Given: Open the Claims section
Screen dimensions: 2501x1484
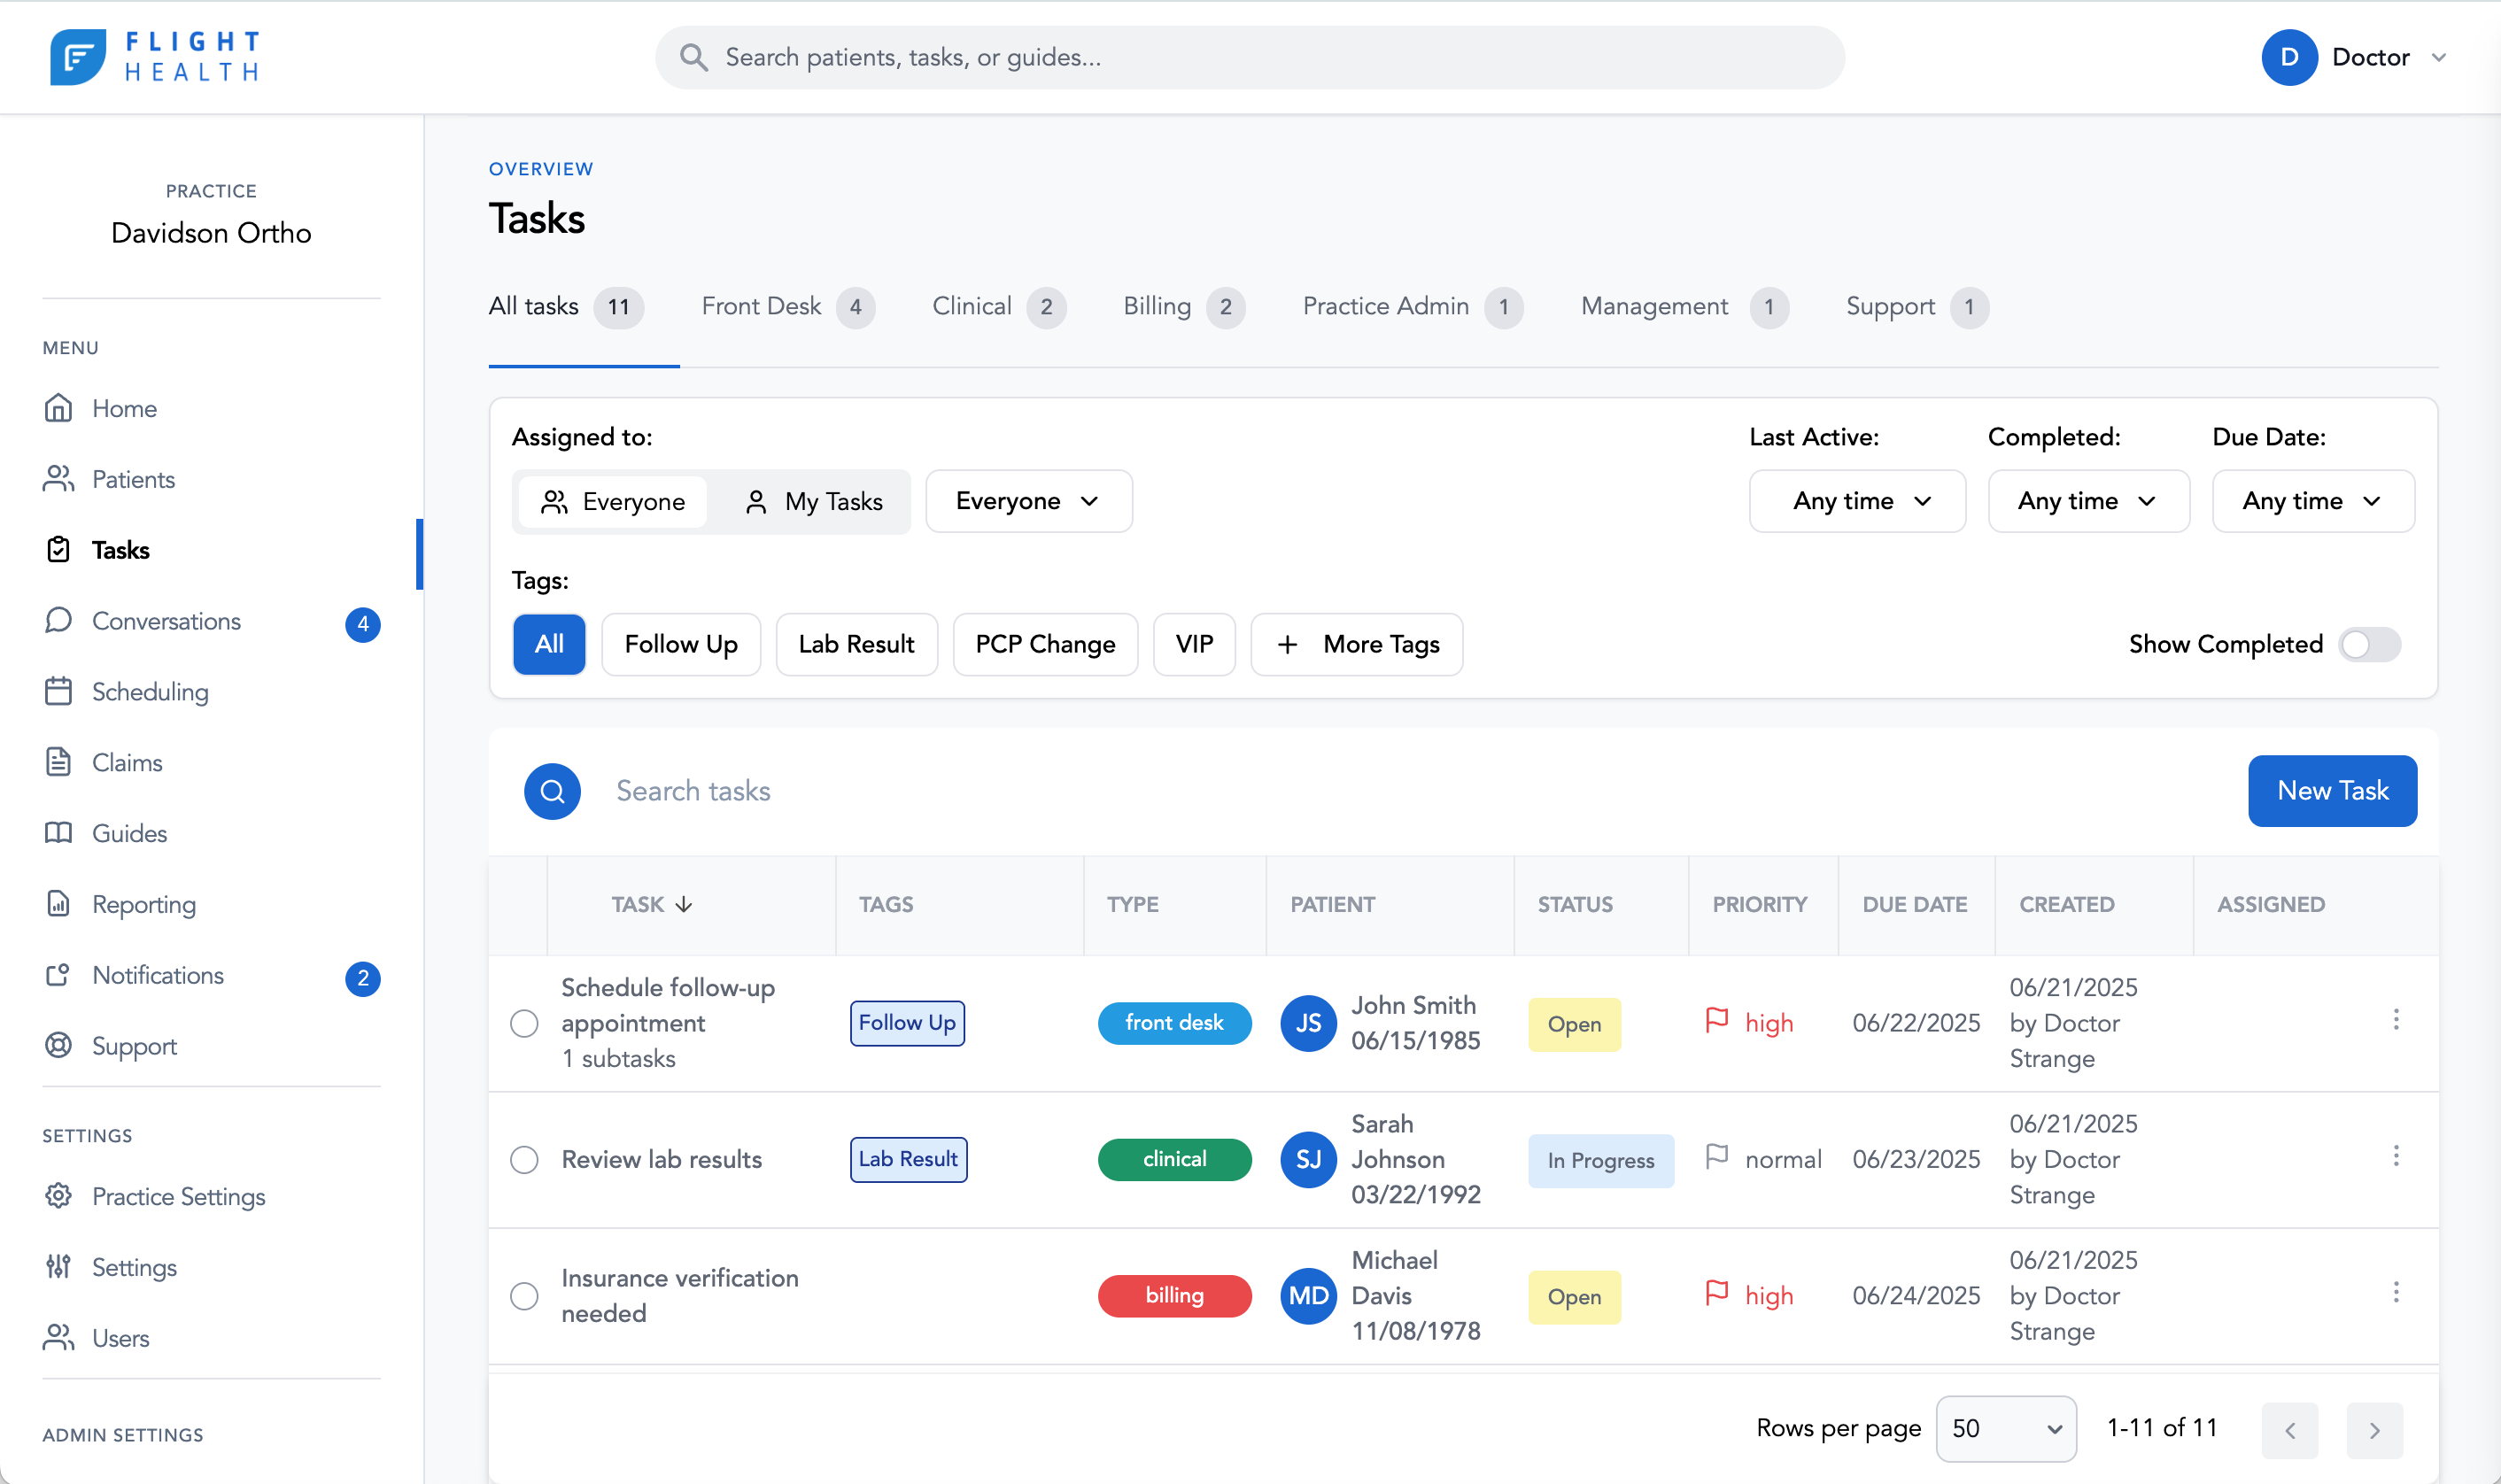Looking at the screenshot, I should [127, 762].
